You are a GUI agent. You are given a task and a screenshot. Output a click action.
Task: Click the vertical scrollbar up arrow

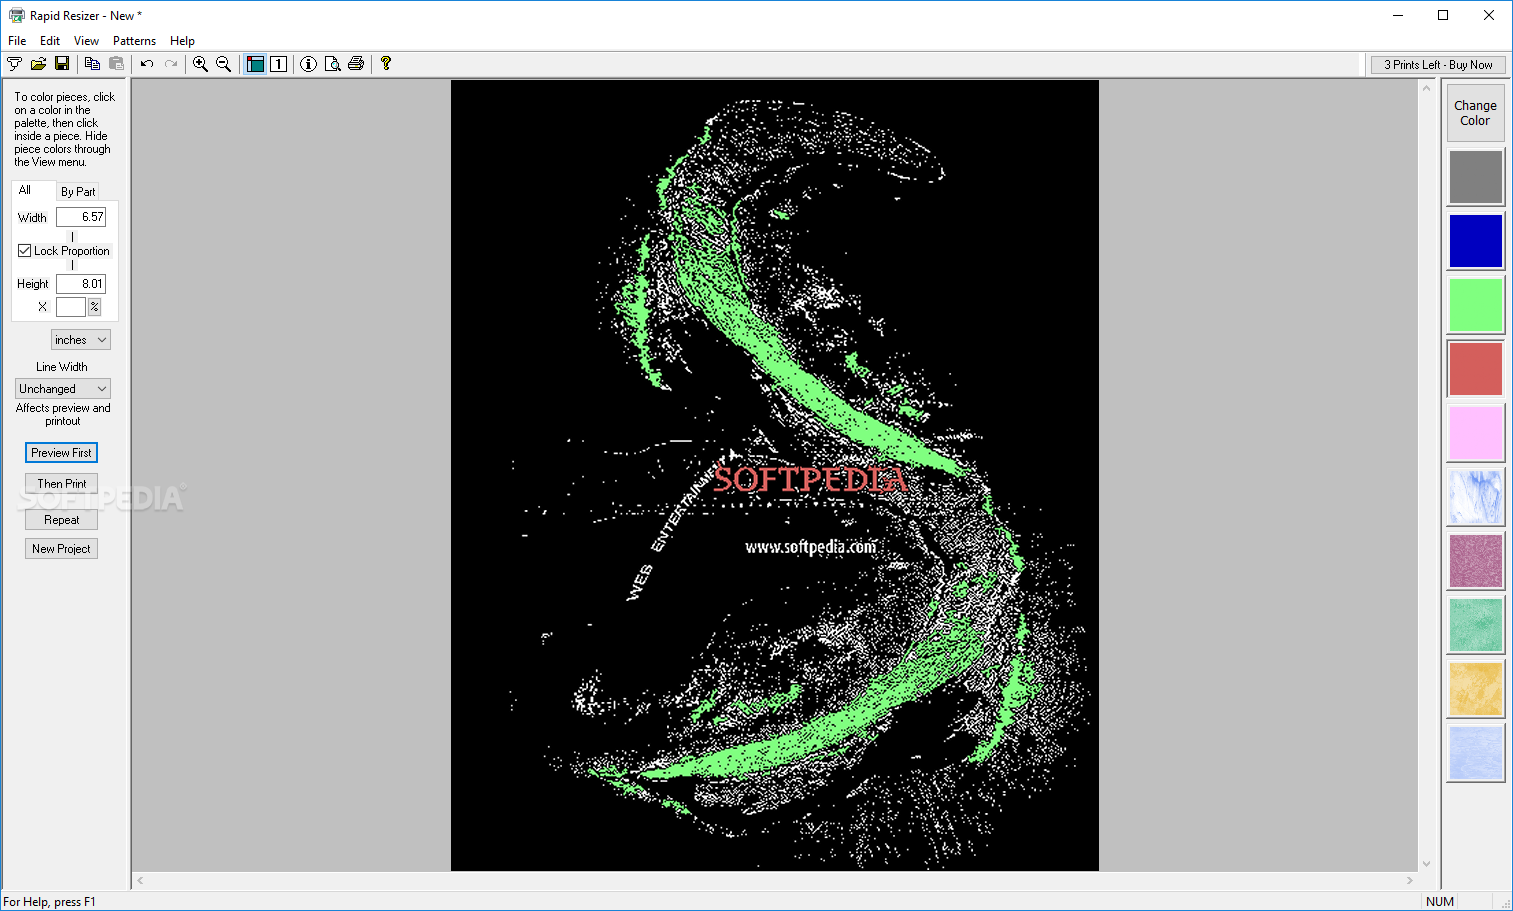(x=1427, y=89)
